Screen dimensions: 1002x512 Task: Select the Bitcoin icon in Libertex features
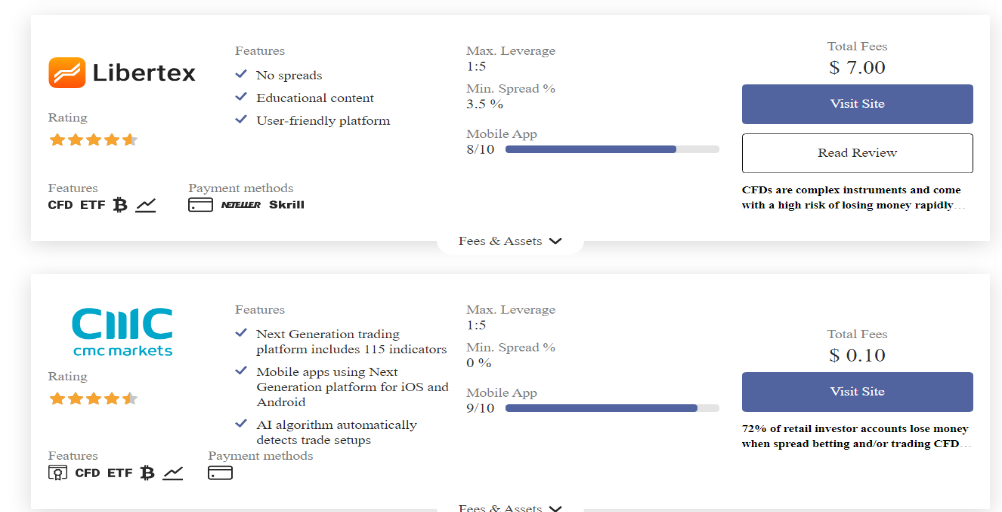[x=120, y=205]
